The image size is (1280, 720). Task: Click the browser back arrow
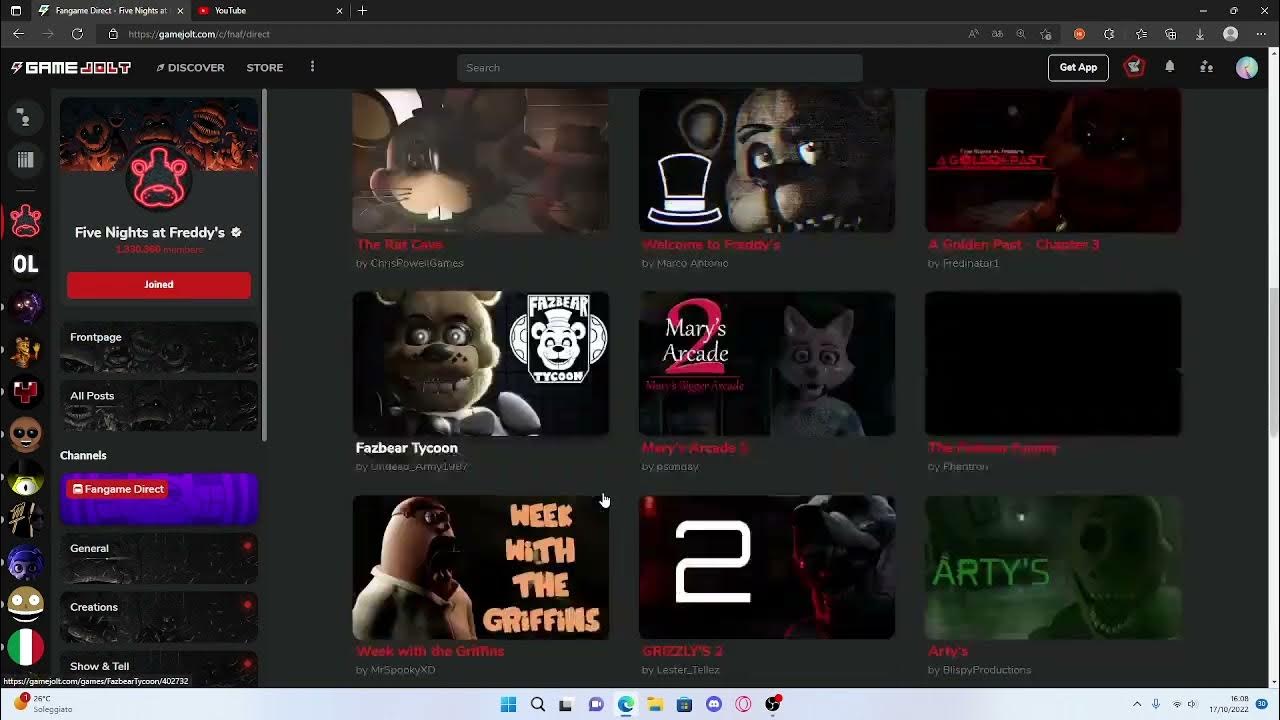[18, 34]
